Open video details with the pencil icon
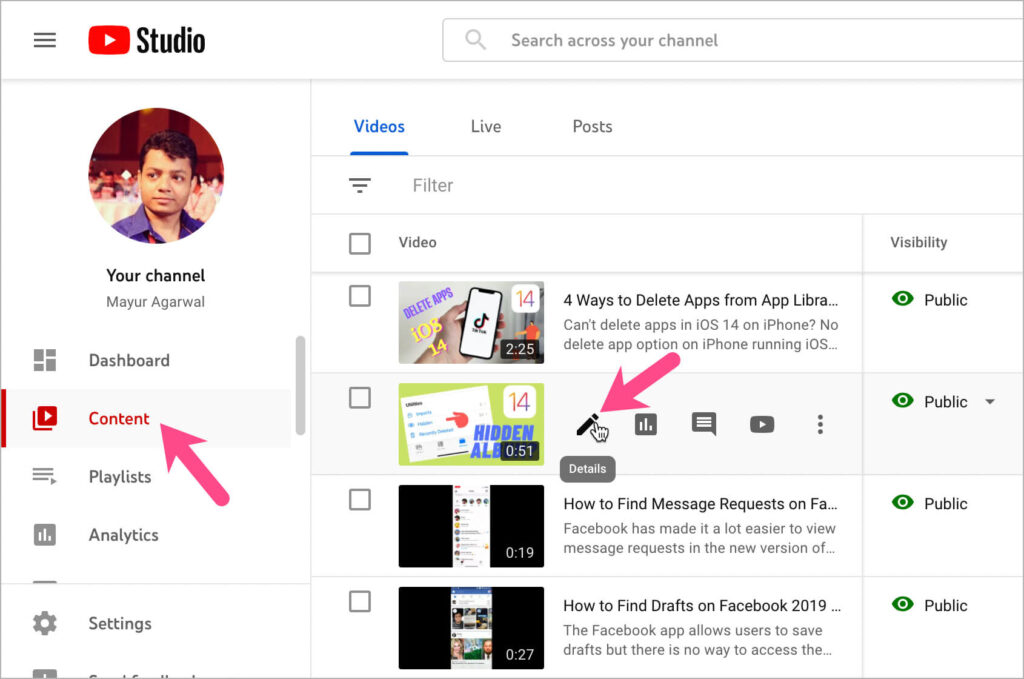The width and height of the screenshot is (1024, 679). coord(588,424)
